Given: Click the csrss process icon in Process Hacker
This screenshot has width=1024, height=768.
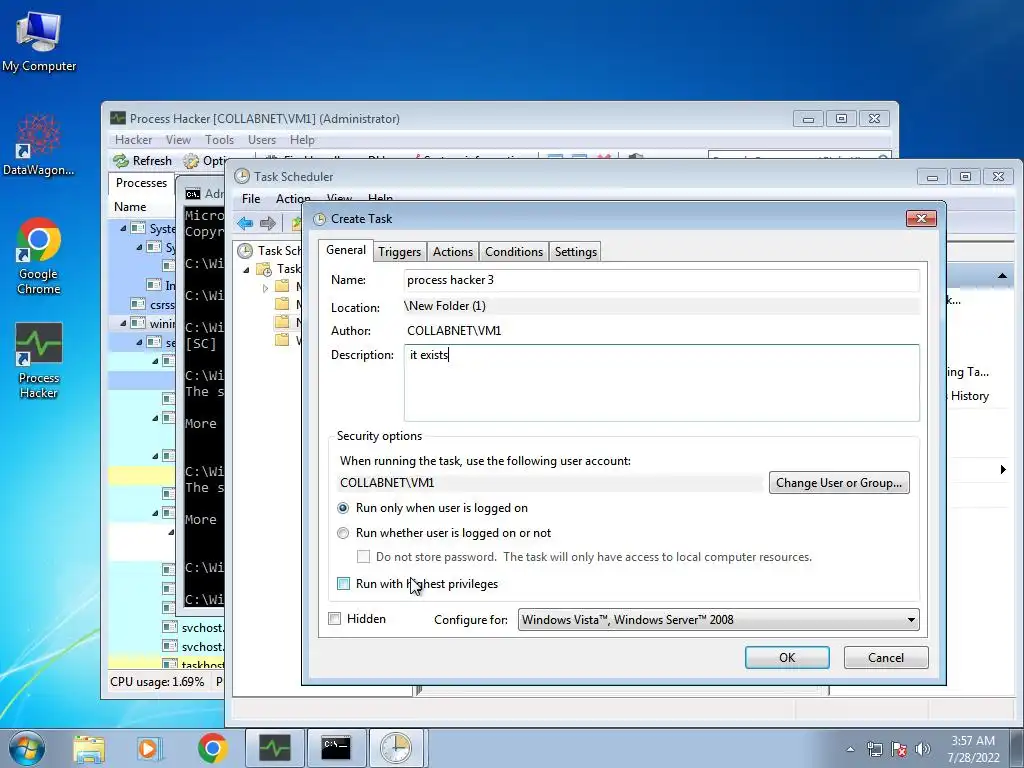Looking at the screenshot, I should pos(138,304).
